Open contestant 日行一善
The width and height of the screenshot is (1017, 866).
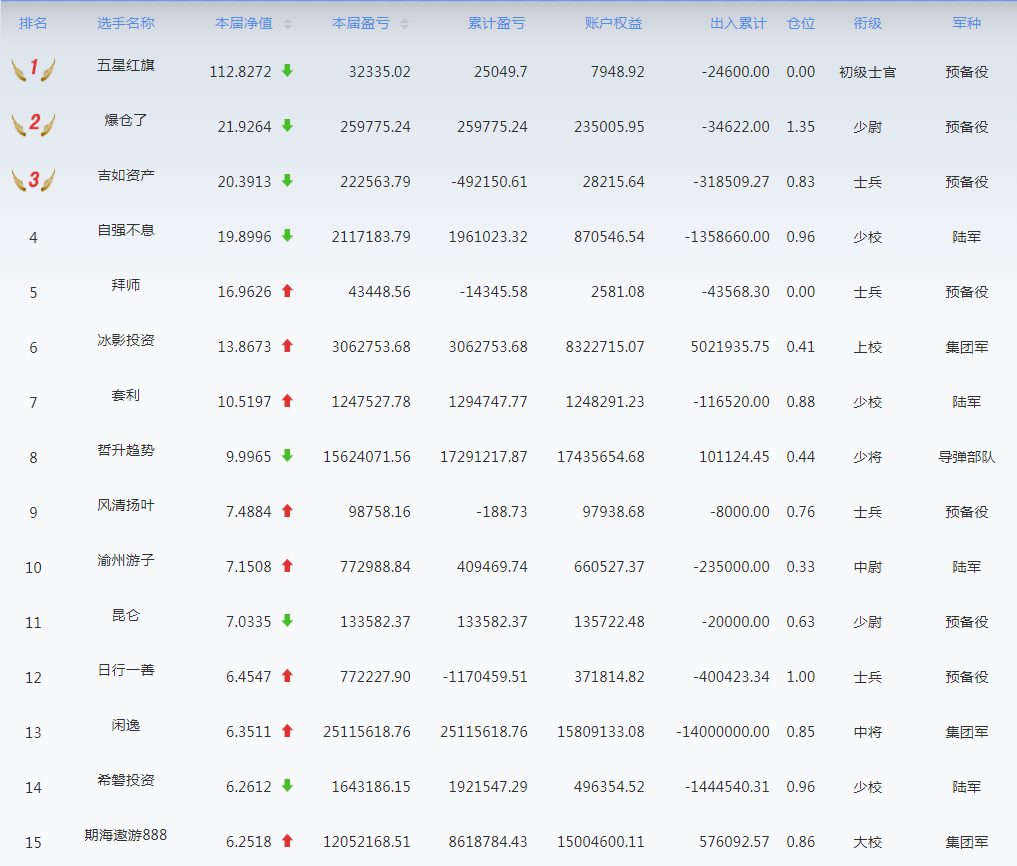[126, 670]
